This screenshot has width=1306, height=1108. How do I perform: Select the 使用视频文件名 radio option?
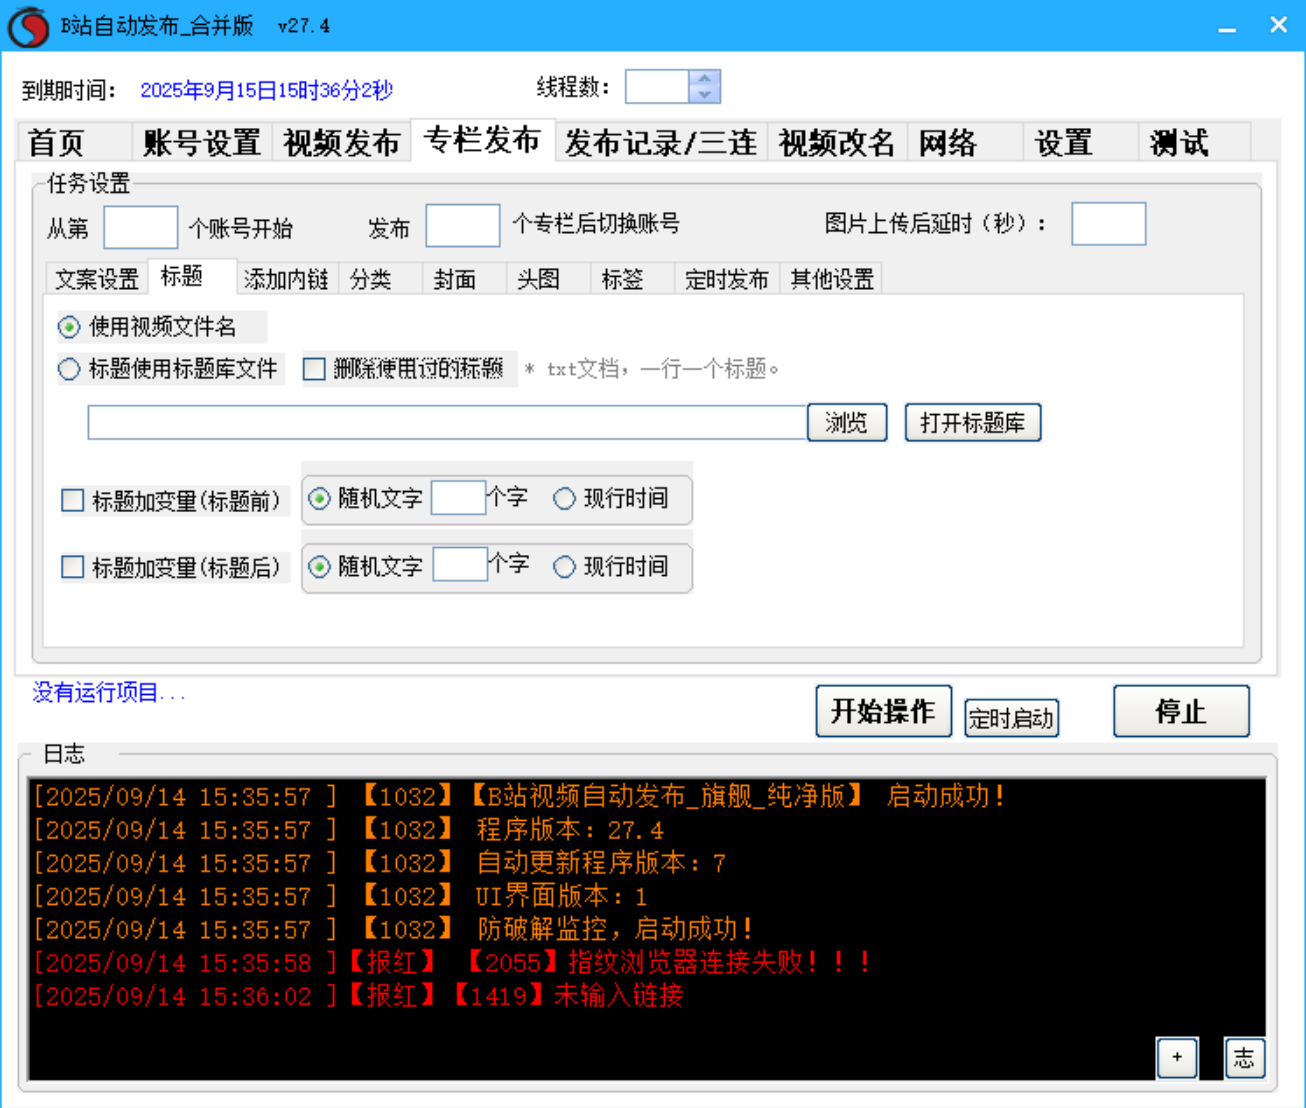[68, 327]
